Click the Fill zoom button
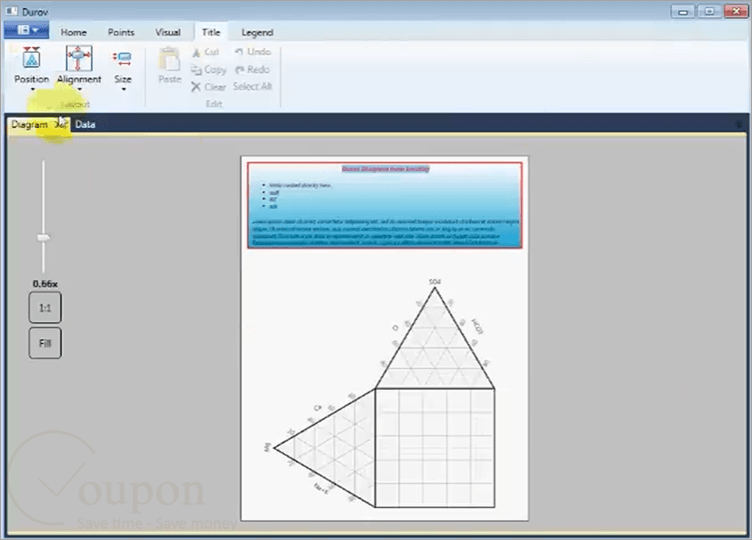 click(45, 343)
